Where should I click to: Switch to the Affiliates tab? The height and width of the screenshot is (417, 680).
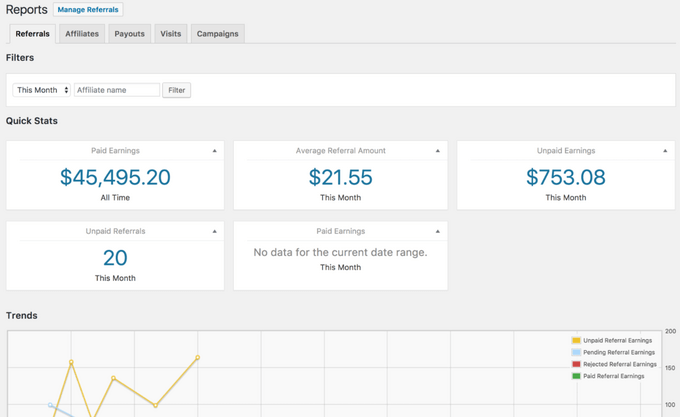tap(82, 34)
